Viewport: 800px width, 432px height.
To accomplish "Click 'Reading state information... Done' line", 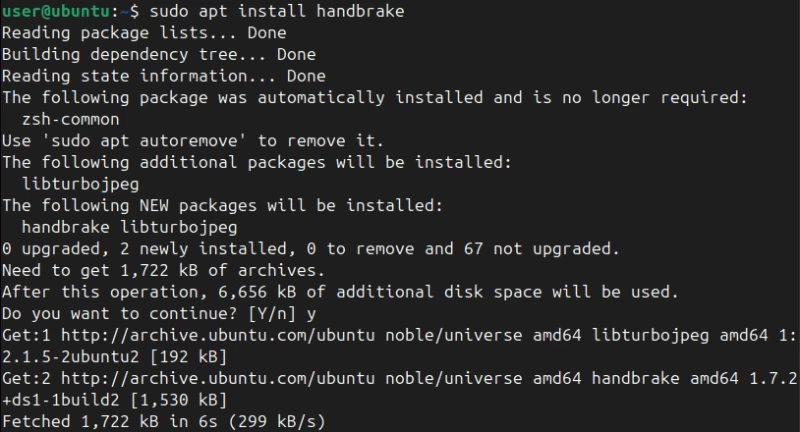I will 164,76.
